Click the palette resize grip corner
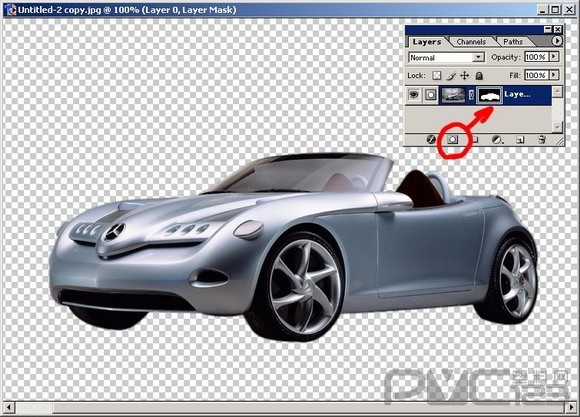This screenshot has height=417, width=580. (559, 140)
